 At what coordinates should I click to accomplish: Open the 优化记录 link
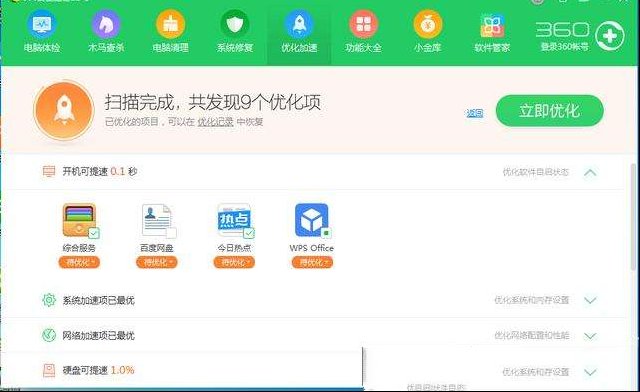pos(215,122)
